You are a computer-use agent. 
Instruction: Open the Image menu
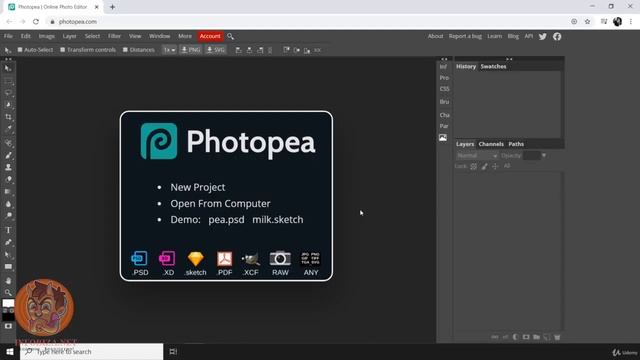tap(47, 36)
